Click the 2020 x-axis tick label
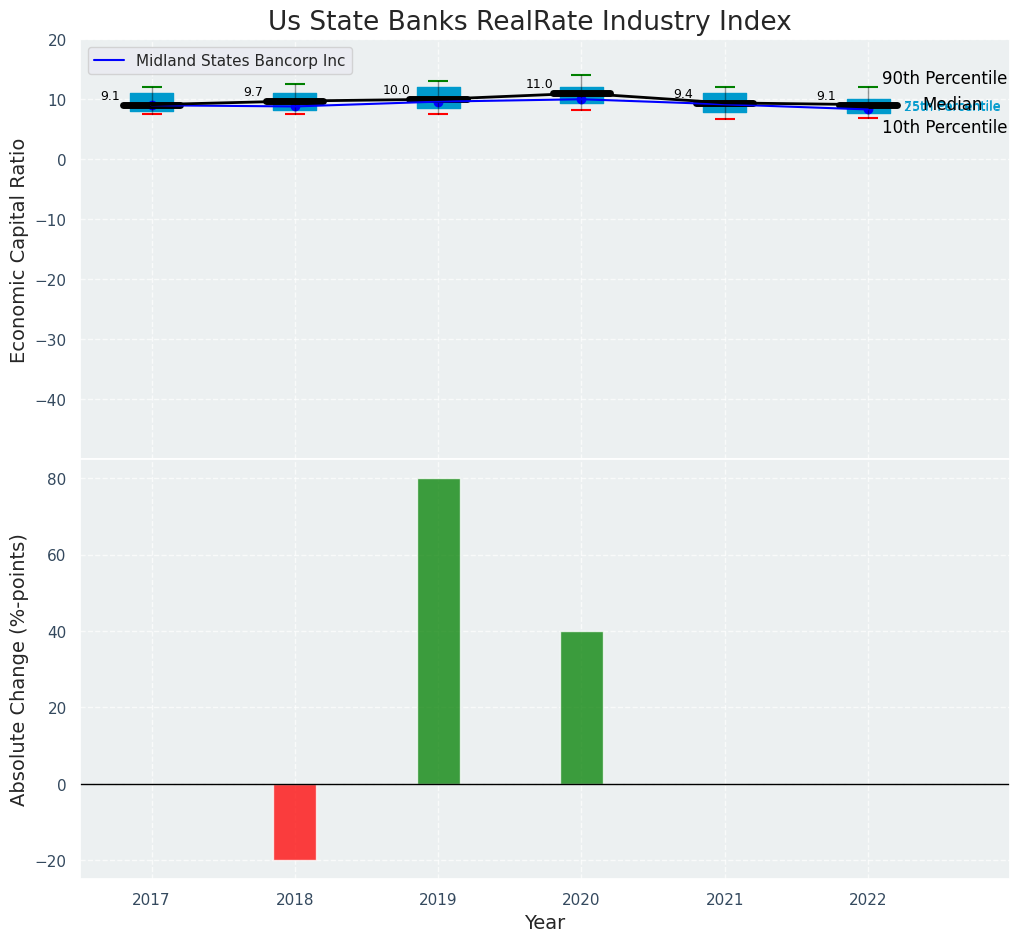Image resolution: width=1019 pixels, height=942 pixels. tap(581, 900)
